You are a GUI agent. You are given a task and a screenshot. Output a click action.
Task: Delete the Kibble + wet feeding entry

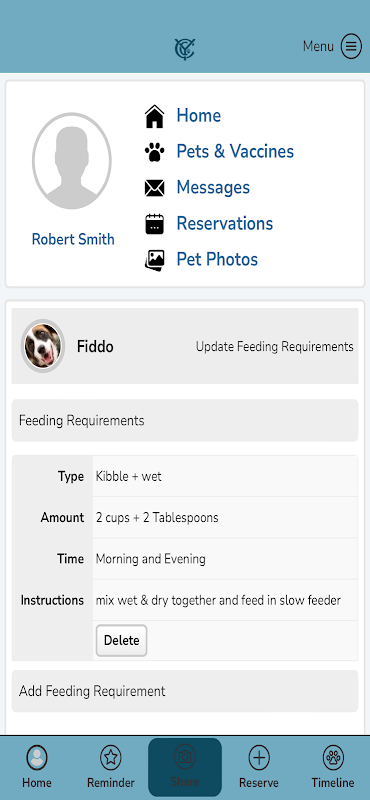coord(121,640)
